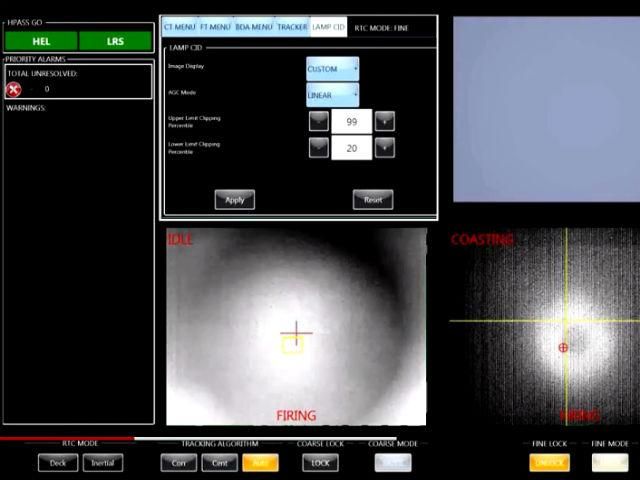Image resolution: width=640 pixels, height=480 pixels.
Task: Switch to the TRACKER tab
Action: 292,27
